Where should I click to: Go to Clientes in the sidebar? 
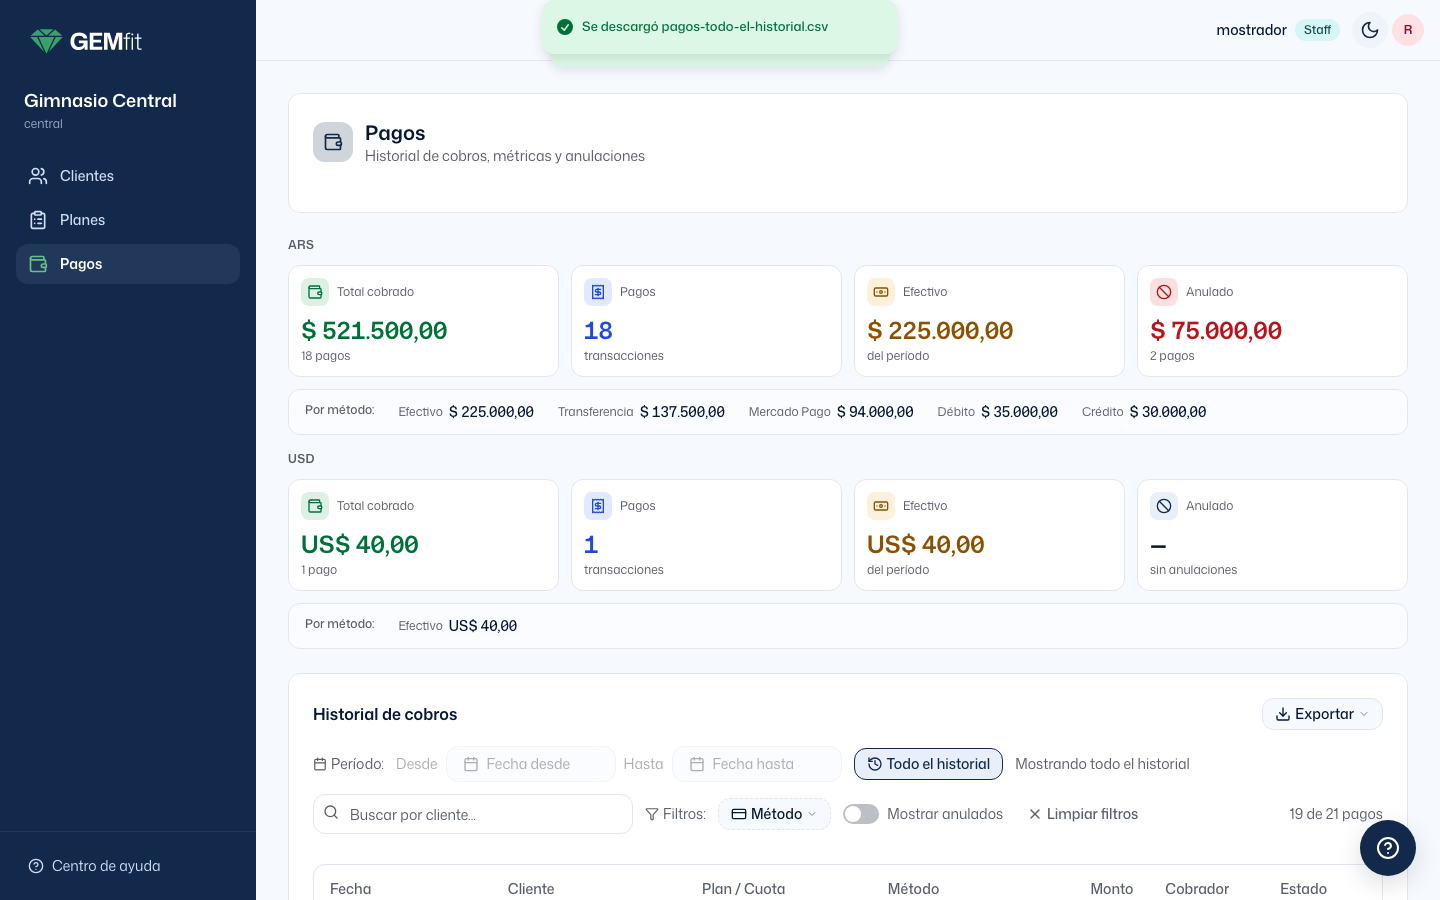coord(128,176)
